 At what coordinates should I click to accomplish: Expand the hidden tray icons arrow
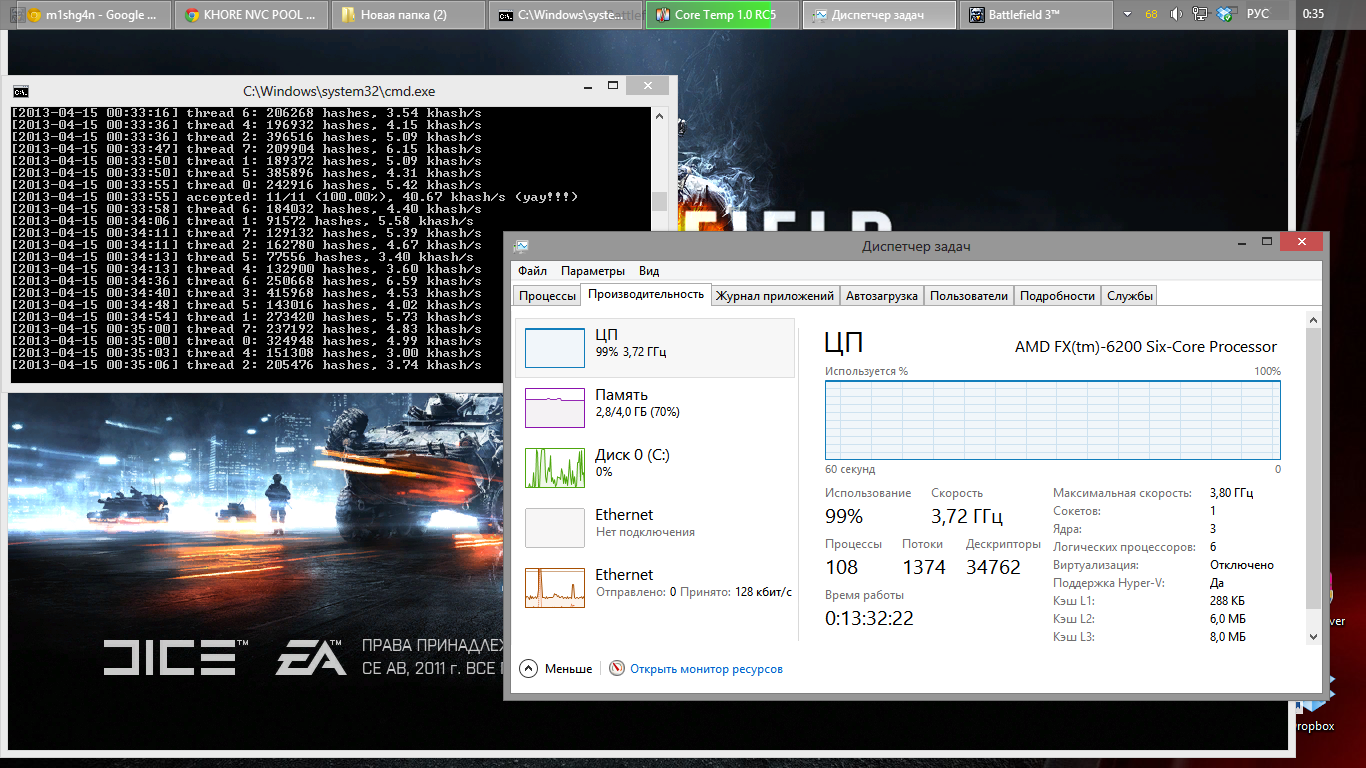pos(1128,14)
